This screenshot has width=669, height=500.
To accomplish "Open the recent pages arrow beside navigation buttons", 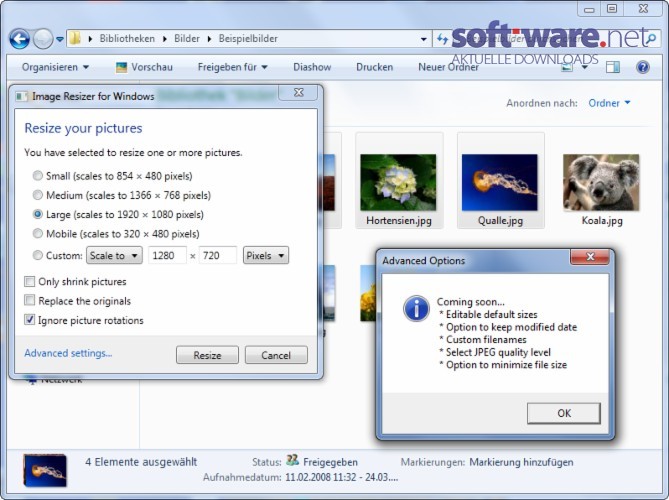I will 60,39.
